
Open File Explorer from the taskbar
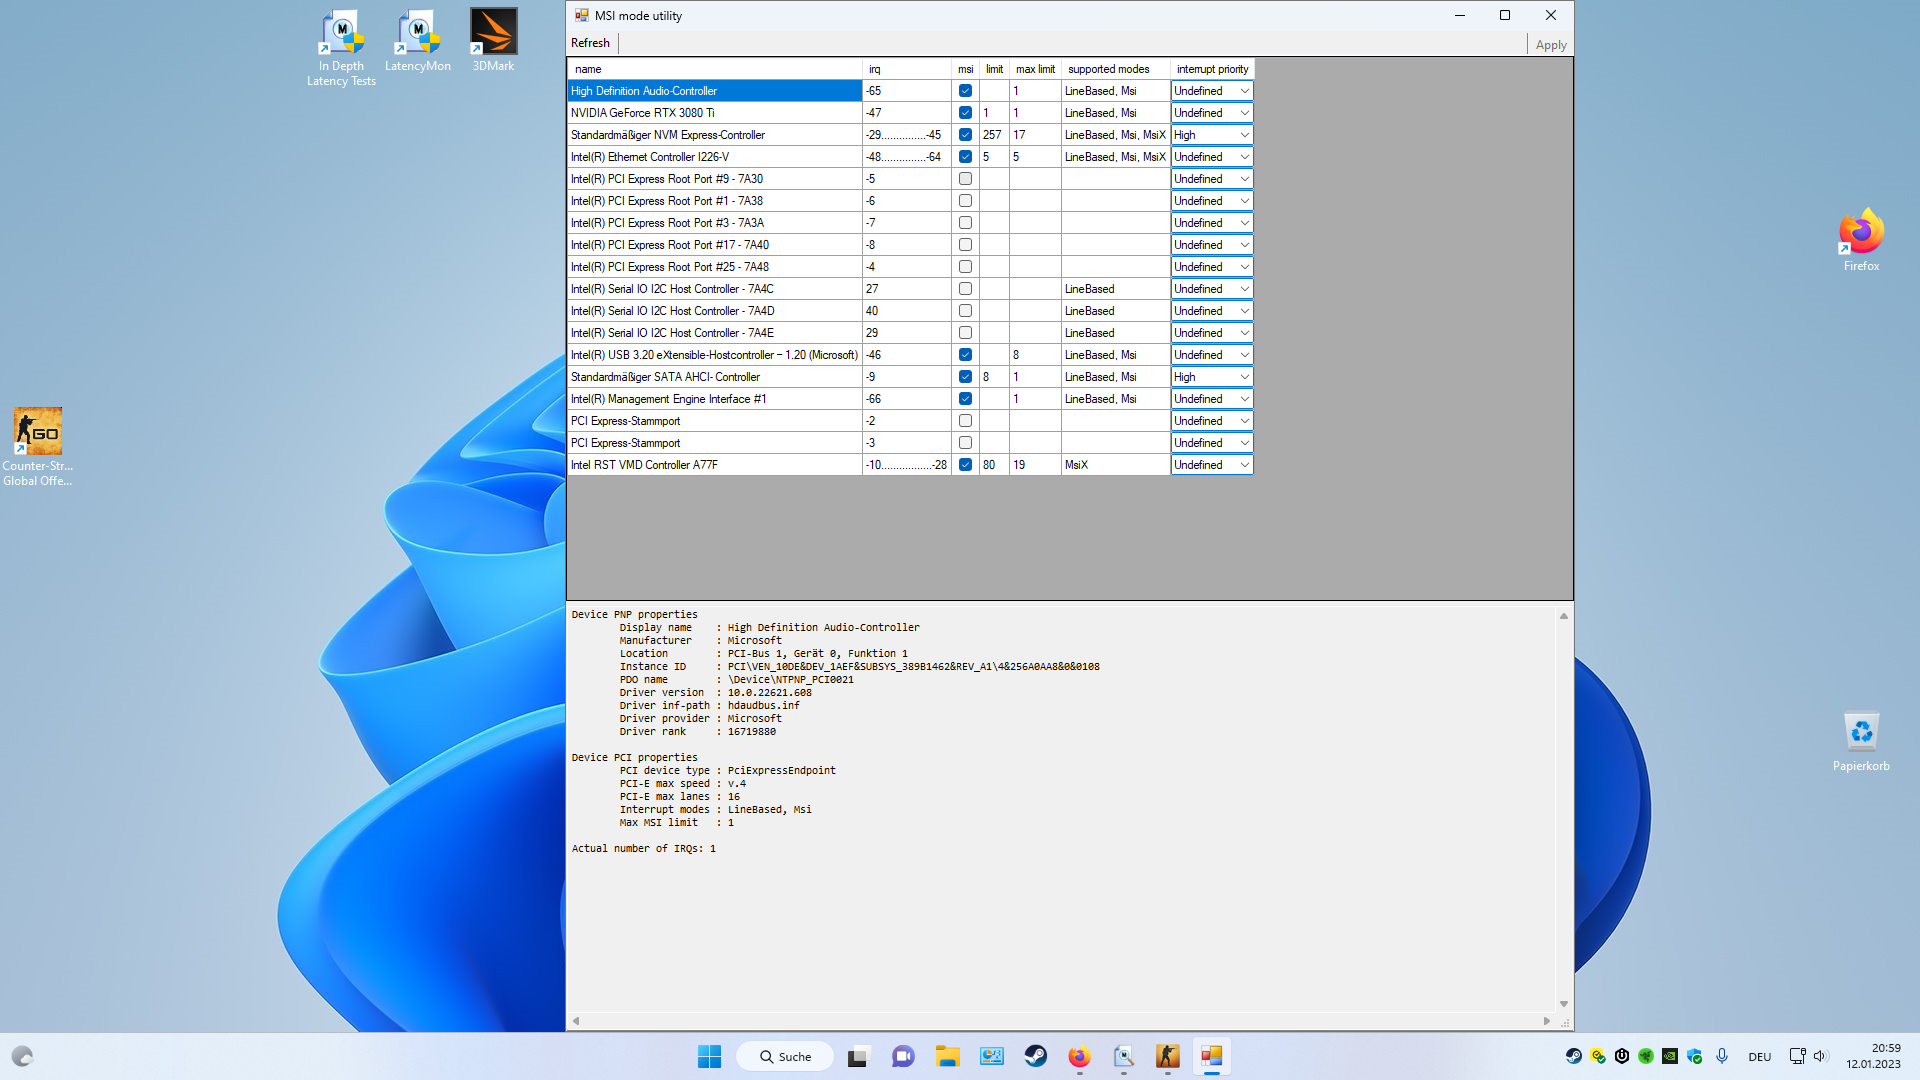[947, 1056]
